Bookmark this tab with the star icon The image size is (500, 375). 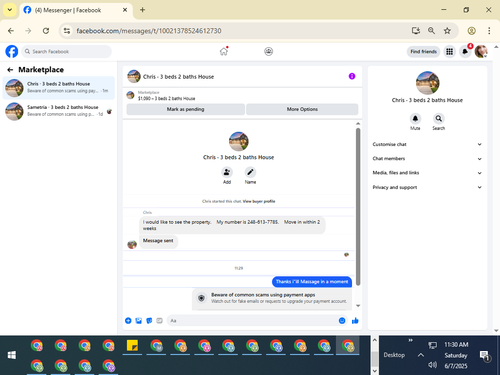[447, 31]
